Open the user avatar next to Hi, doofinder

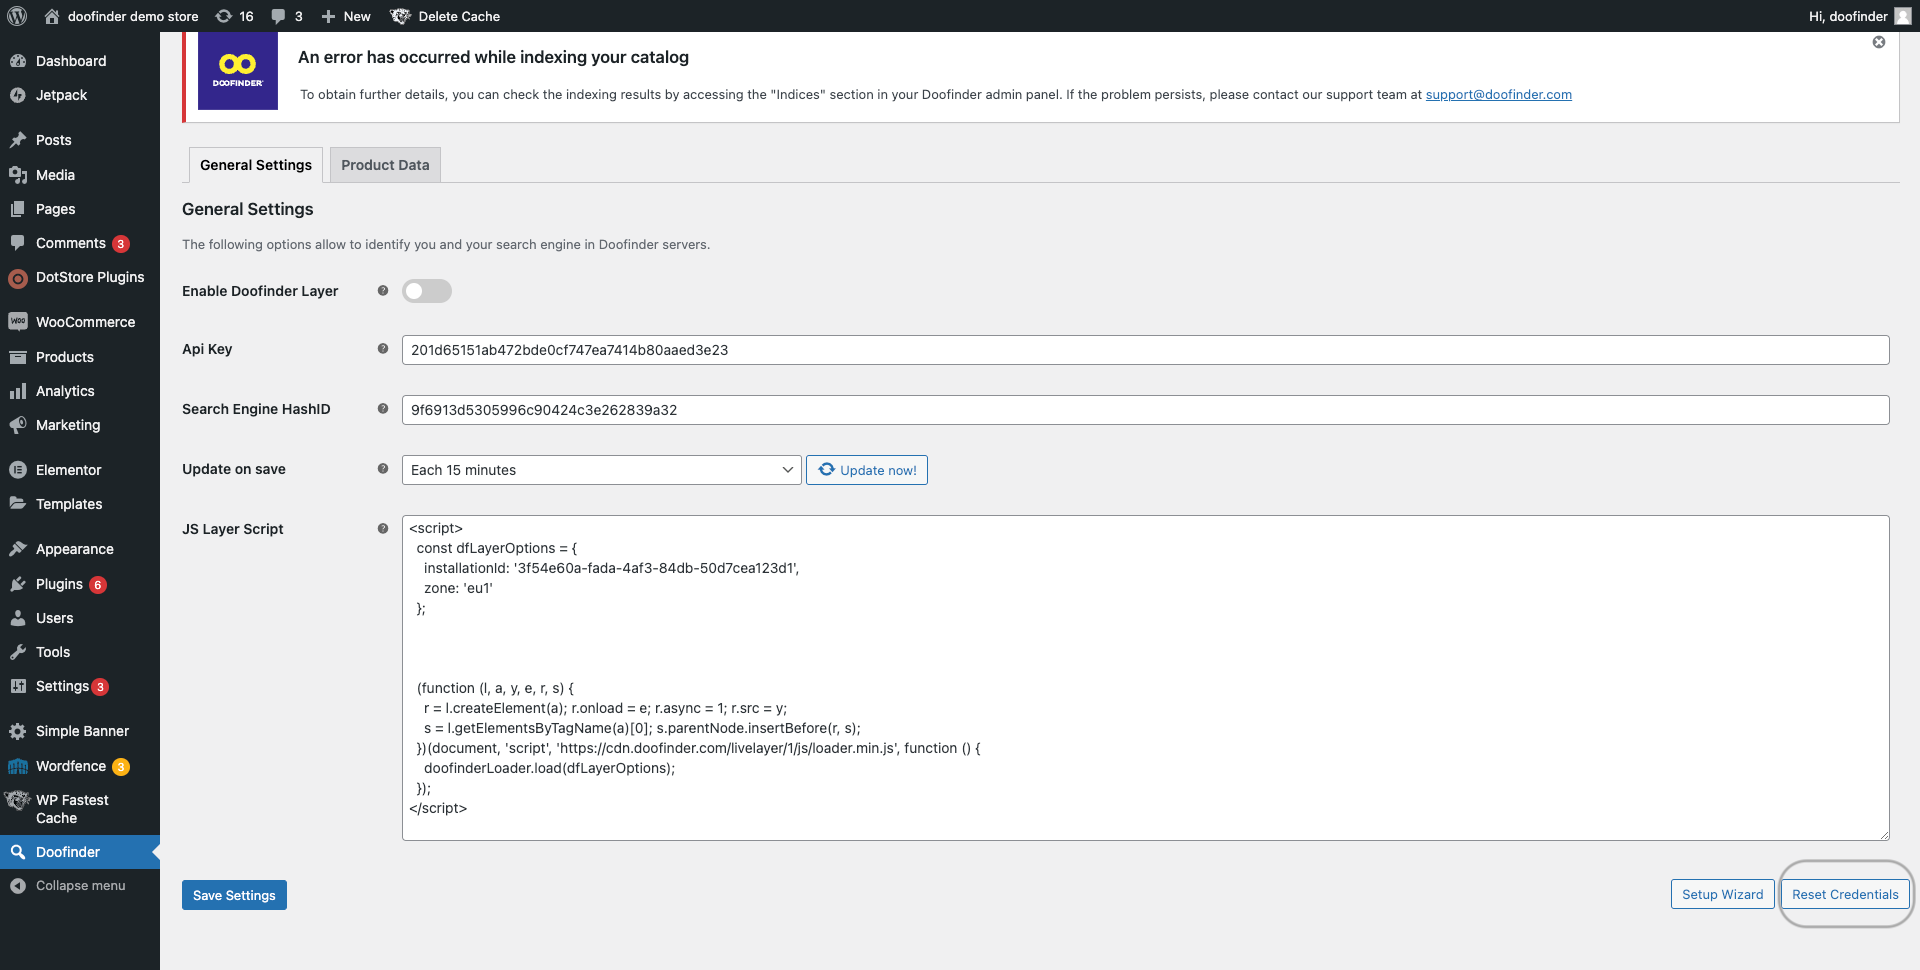click(x=1903, y=16)
